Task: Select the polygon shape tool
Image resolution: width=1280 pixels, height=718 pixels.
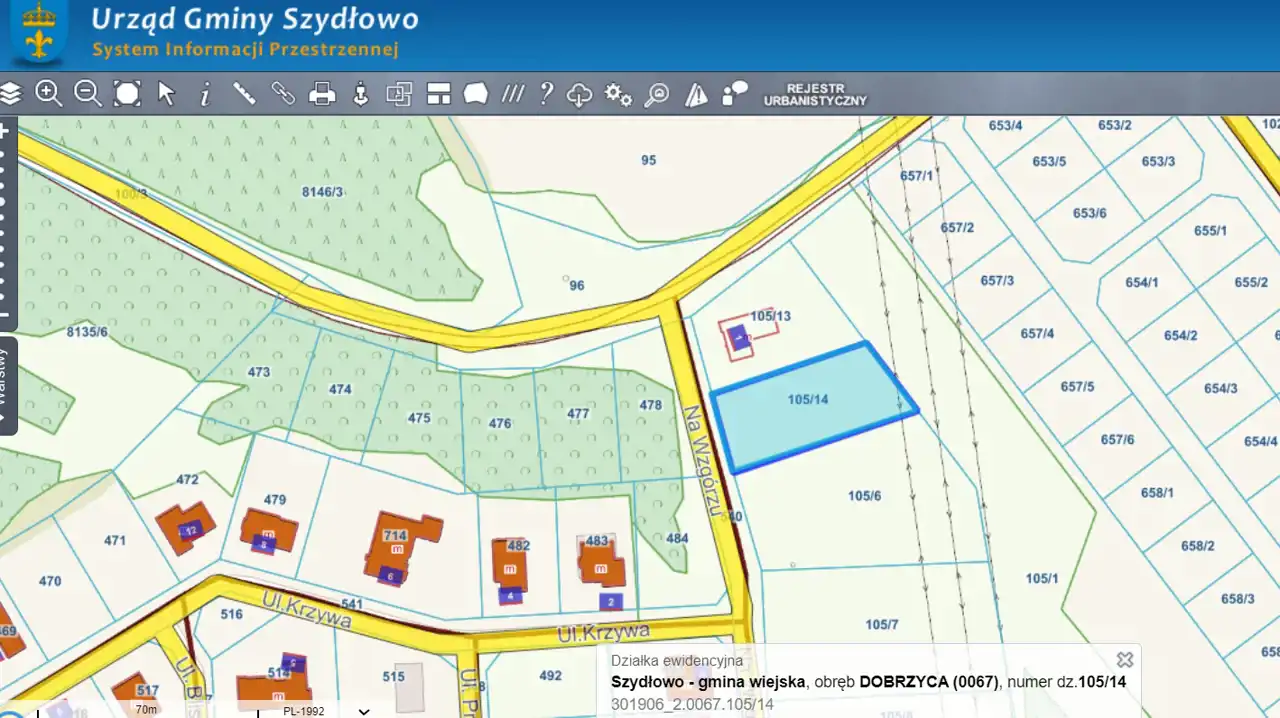Action: [x=476, y=94]
